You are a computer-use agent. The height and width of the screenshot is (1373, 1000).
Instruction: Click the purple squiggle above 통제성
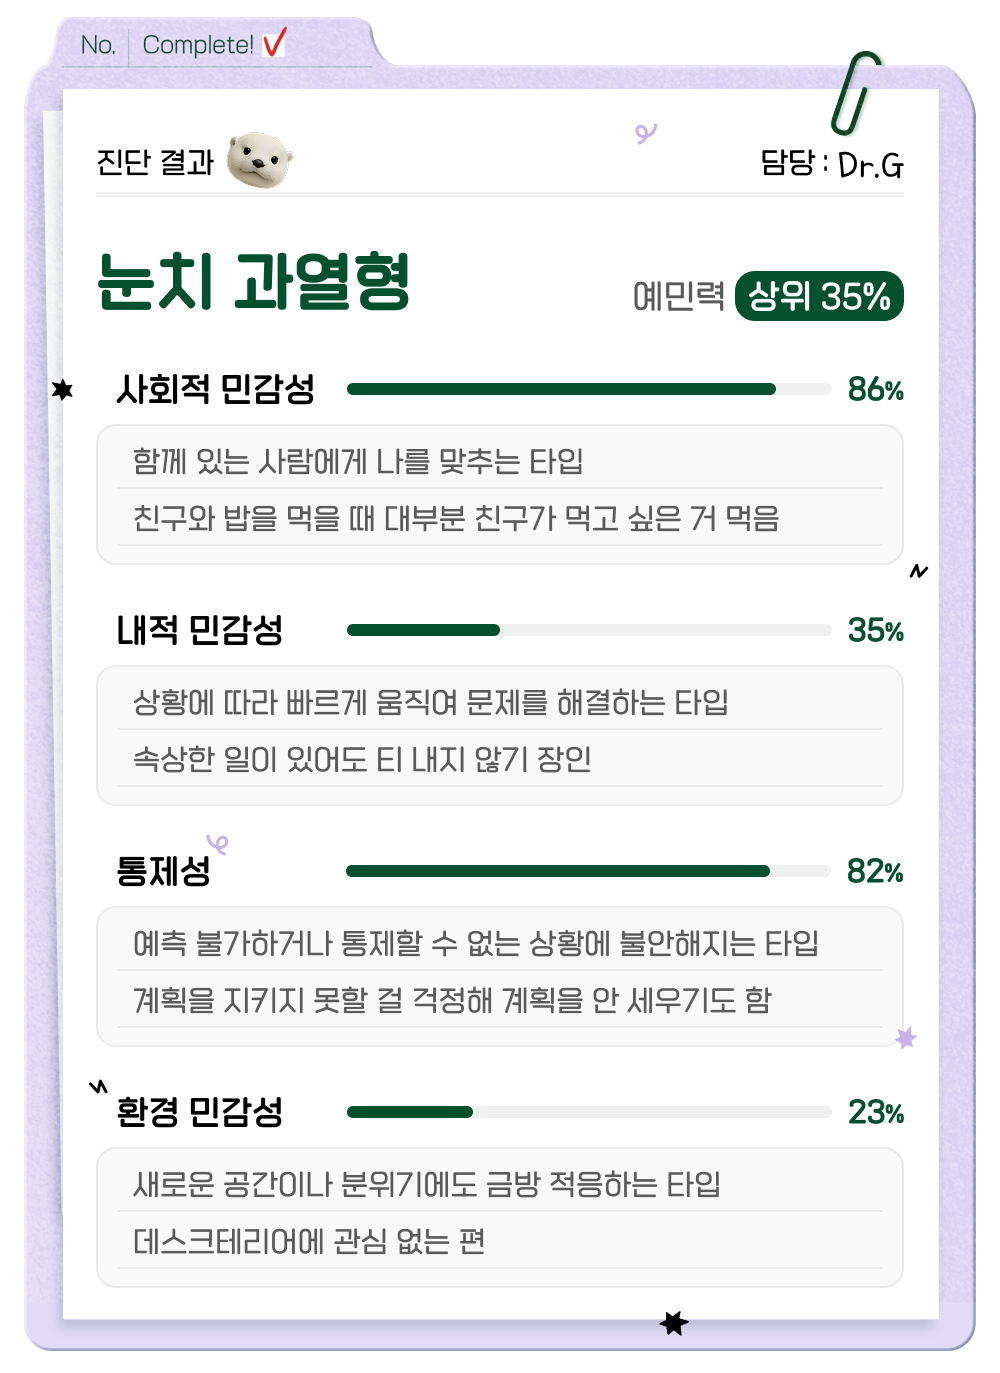218,845
